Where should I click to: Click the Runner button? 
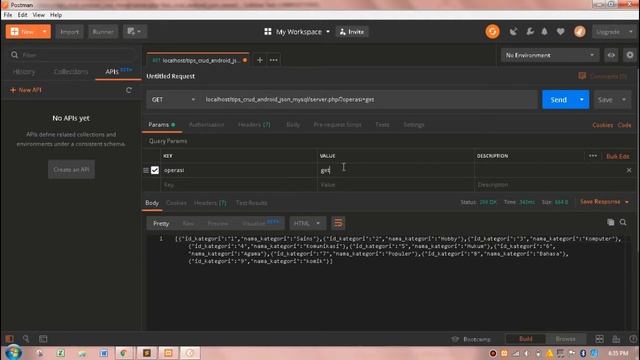[x=103, y=32]
